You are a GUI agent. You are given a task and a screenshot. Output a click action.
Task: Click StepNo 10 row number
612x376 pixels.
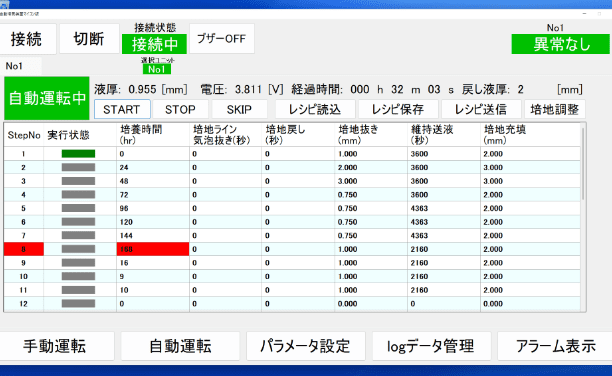(x=24, y=276)
